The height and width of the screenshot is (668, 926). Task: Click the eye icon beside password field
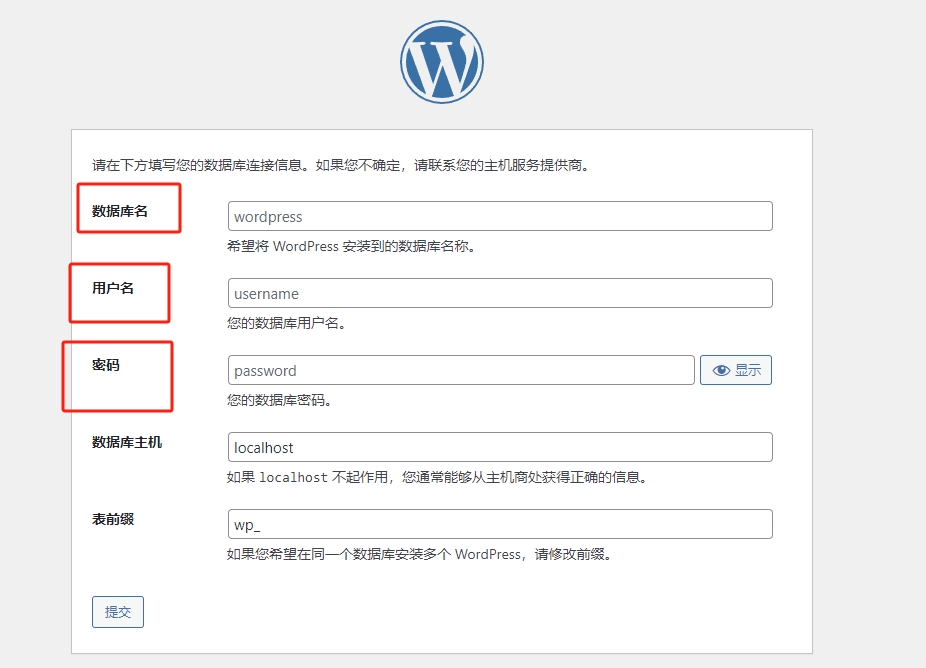pyautogui.click(x=721, y=370)
